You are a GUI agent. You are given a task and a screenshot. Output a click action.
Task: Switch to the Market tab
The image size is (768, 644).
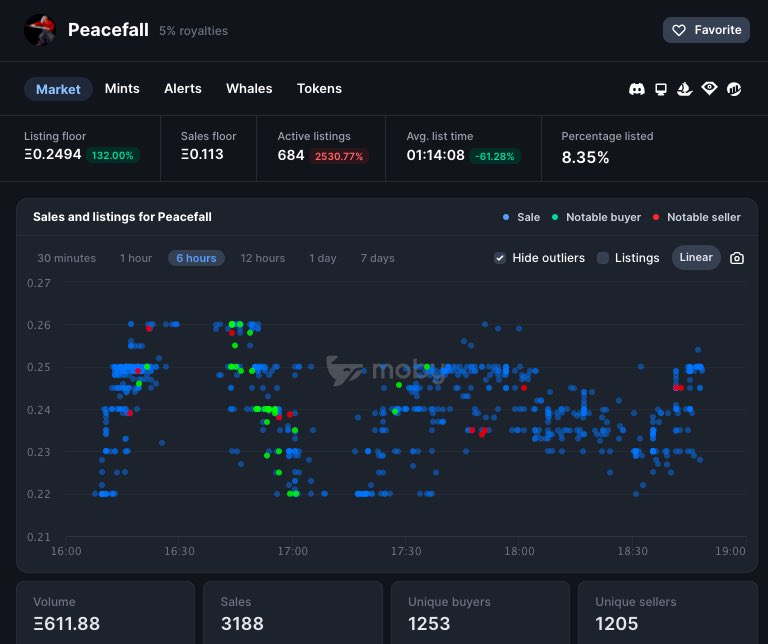[58, 89]
